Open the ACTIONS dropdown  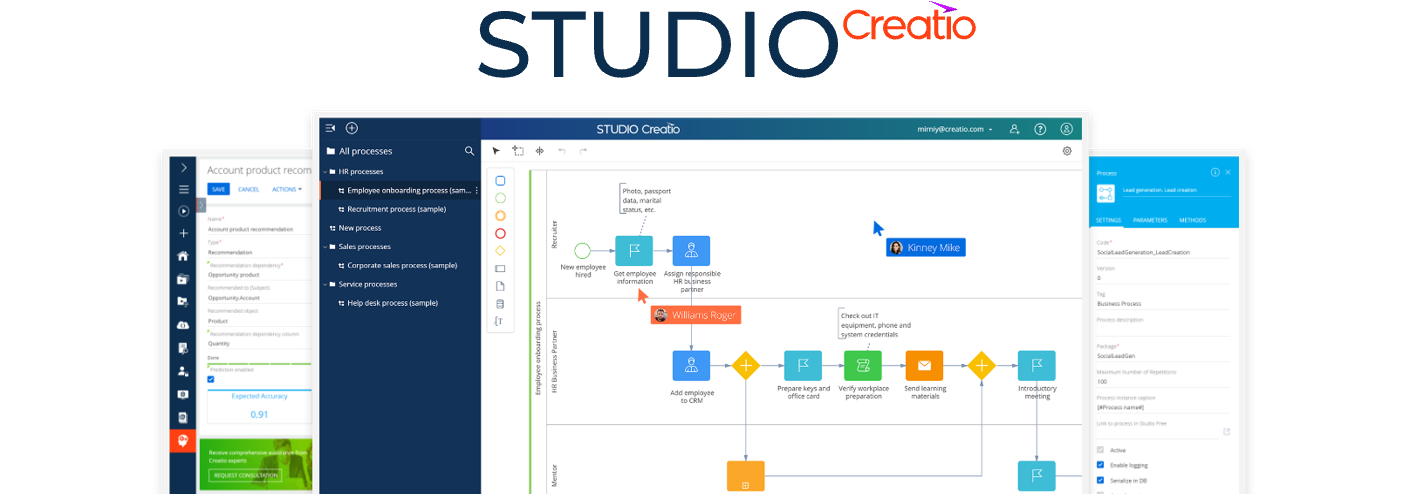[287, 189]
